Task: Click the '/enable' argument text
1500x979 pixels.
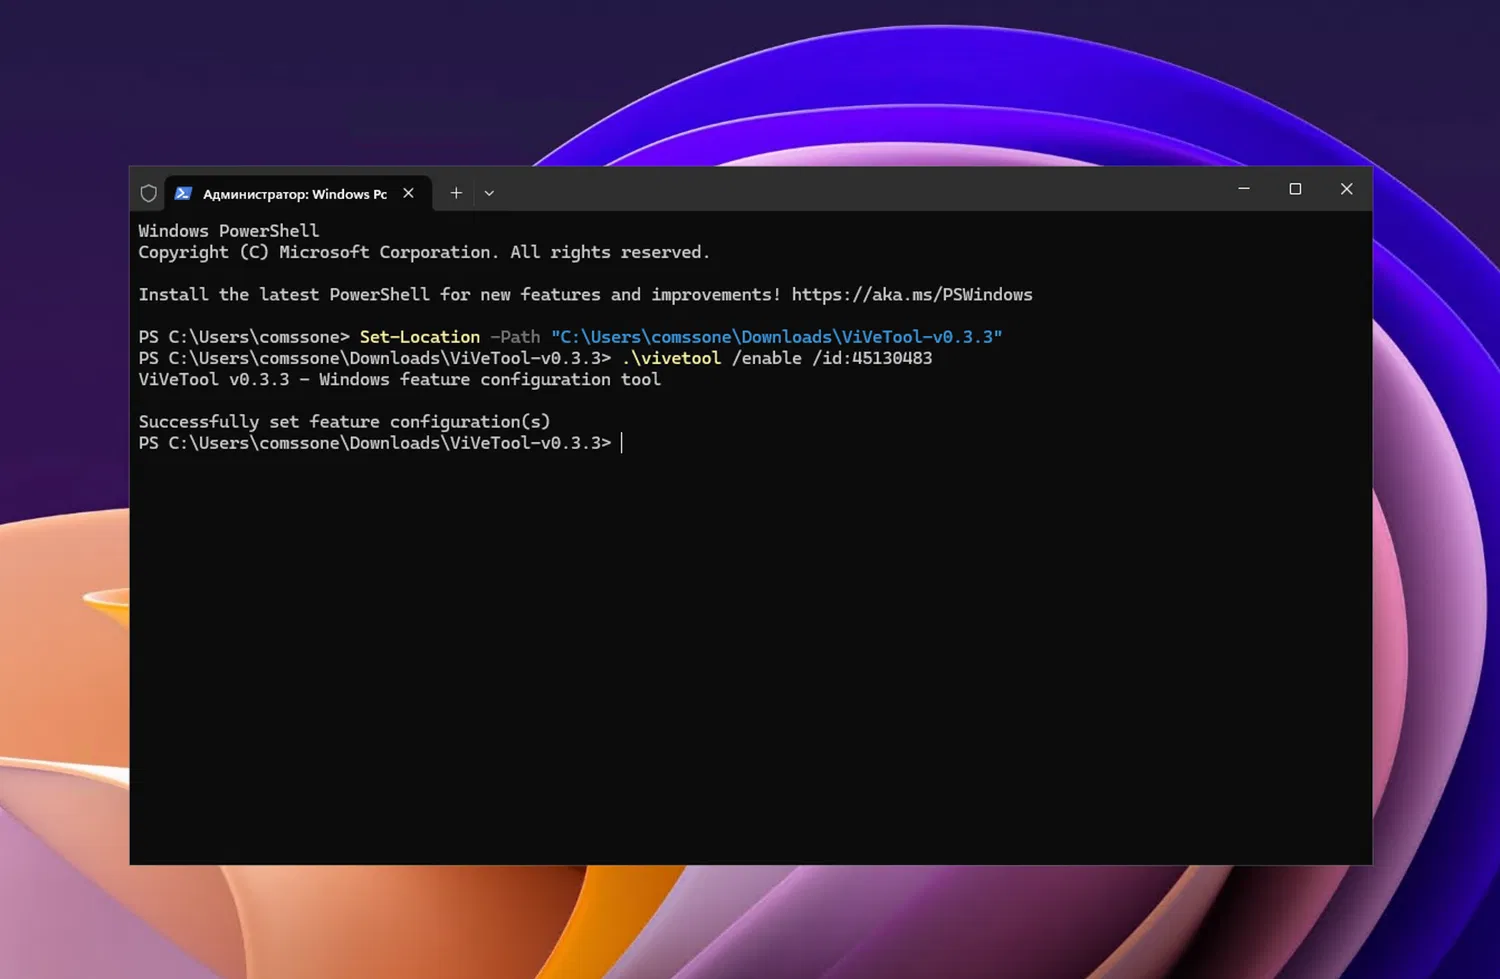Action: (x=767, y=358)
